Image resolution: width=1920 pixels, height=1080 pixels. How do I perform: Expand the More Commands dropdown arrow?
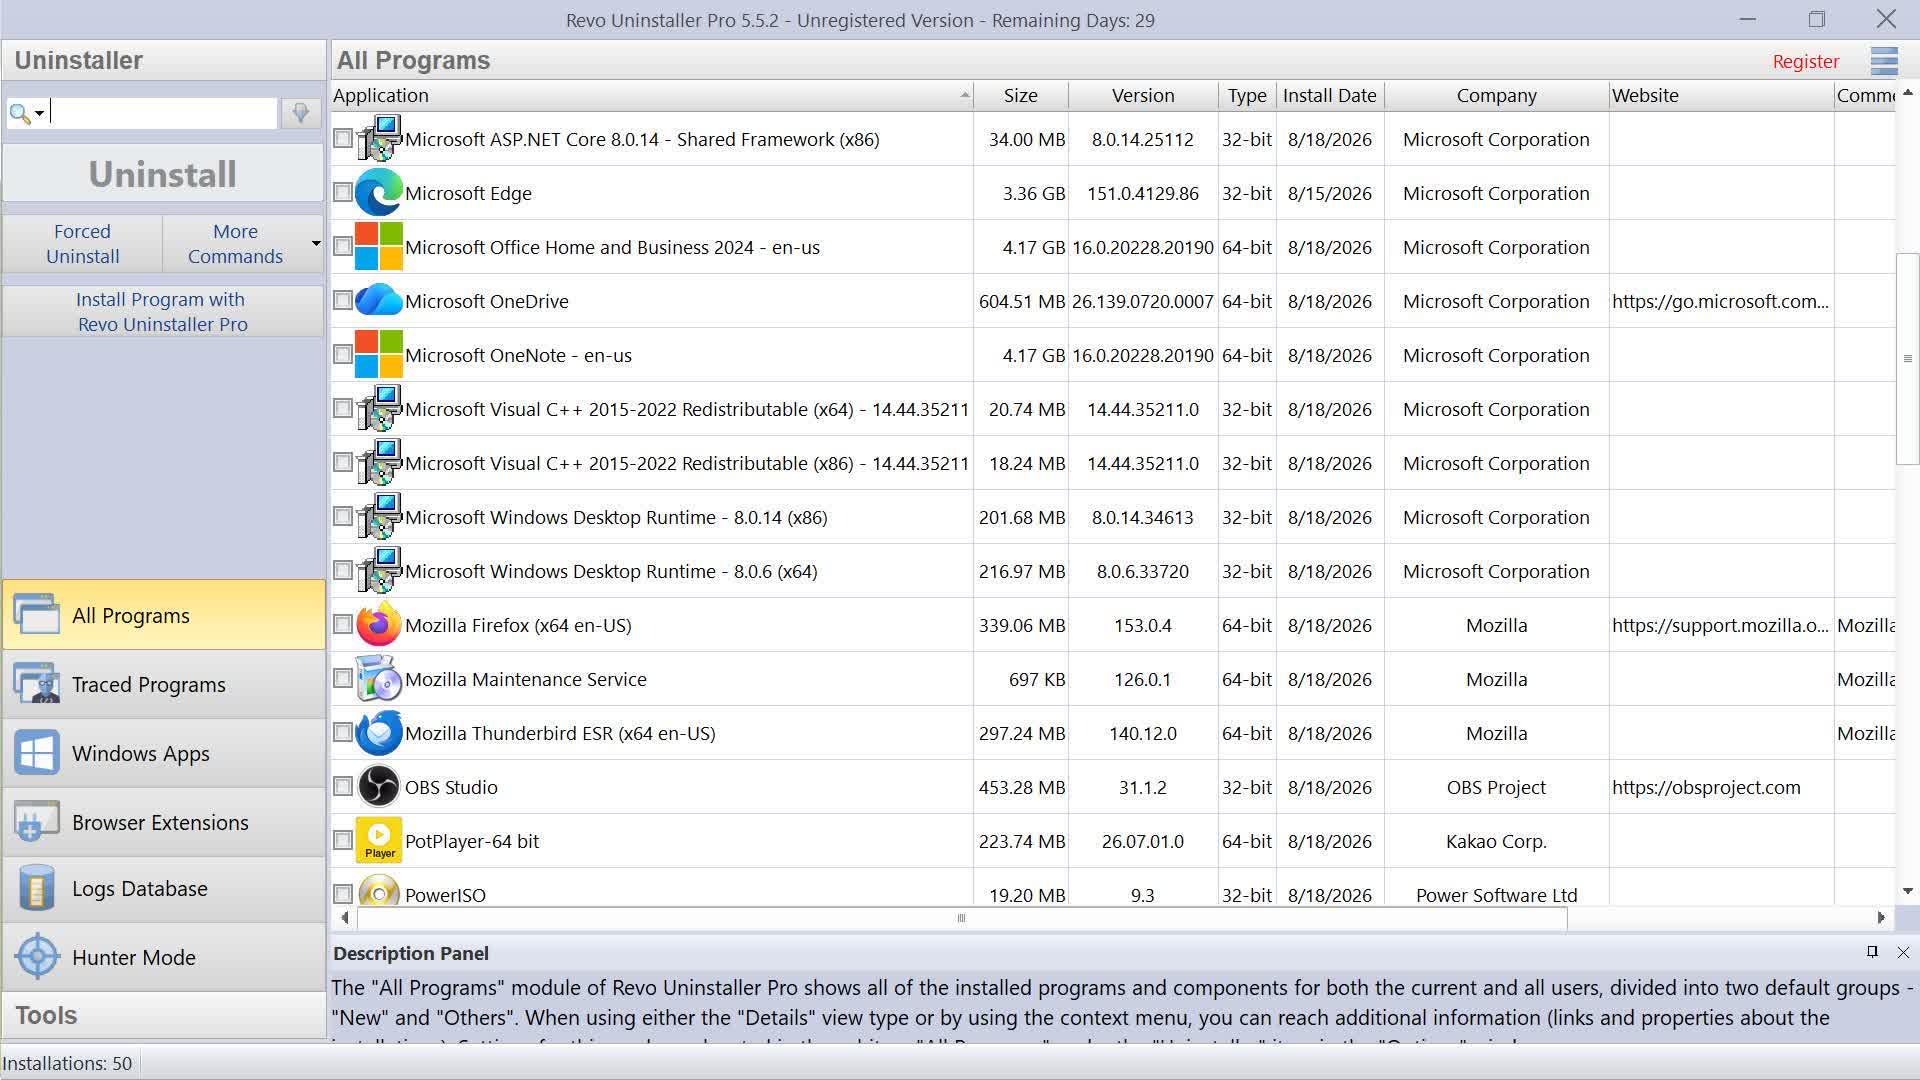pyautogui.click(x=316, y=244)
